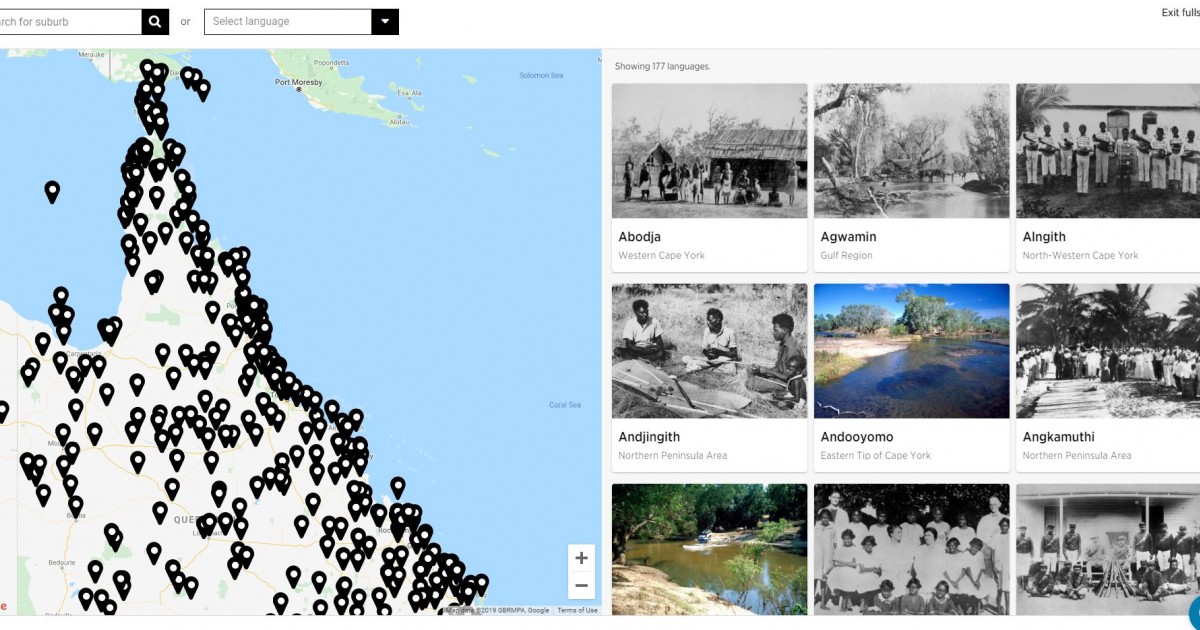Click the Port Moresby label on map
The width and height of the screenshot is (1200, 630).
(300, 82)
